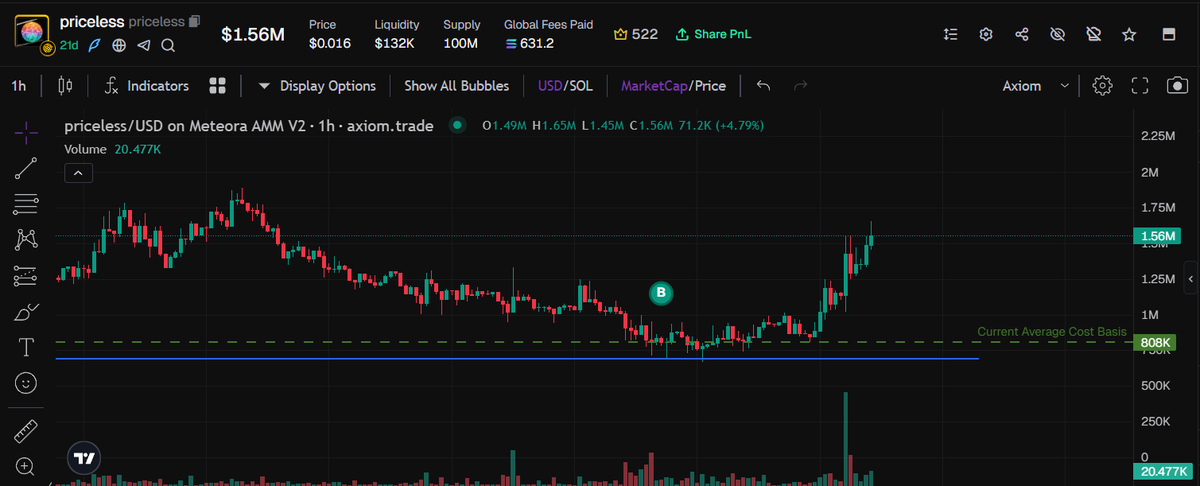Select the Fibonacci retracement tool
Viewport: 1200px width, 486px height.
pos(27,204)
